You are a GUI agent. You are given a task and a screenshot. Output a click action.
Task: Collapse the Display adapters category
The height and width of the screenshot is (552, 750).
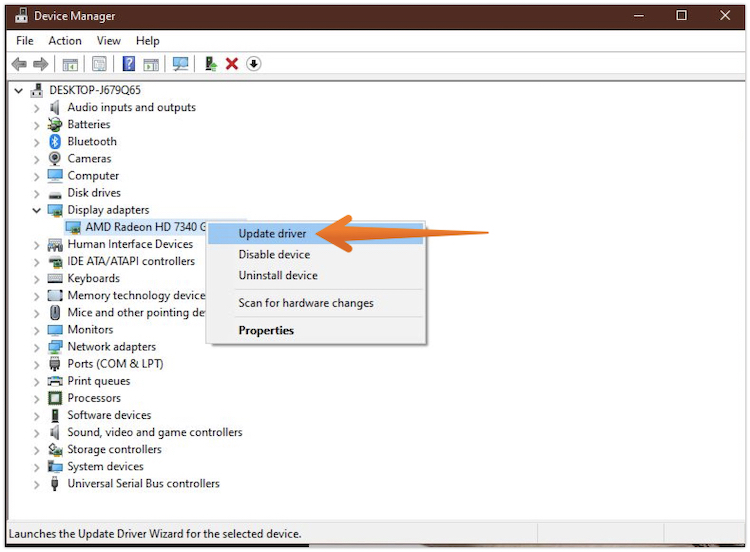coord(37,210)
